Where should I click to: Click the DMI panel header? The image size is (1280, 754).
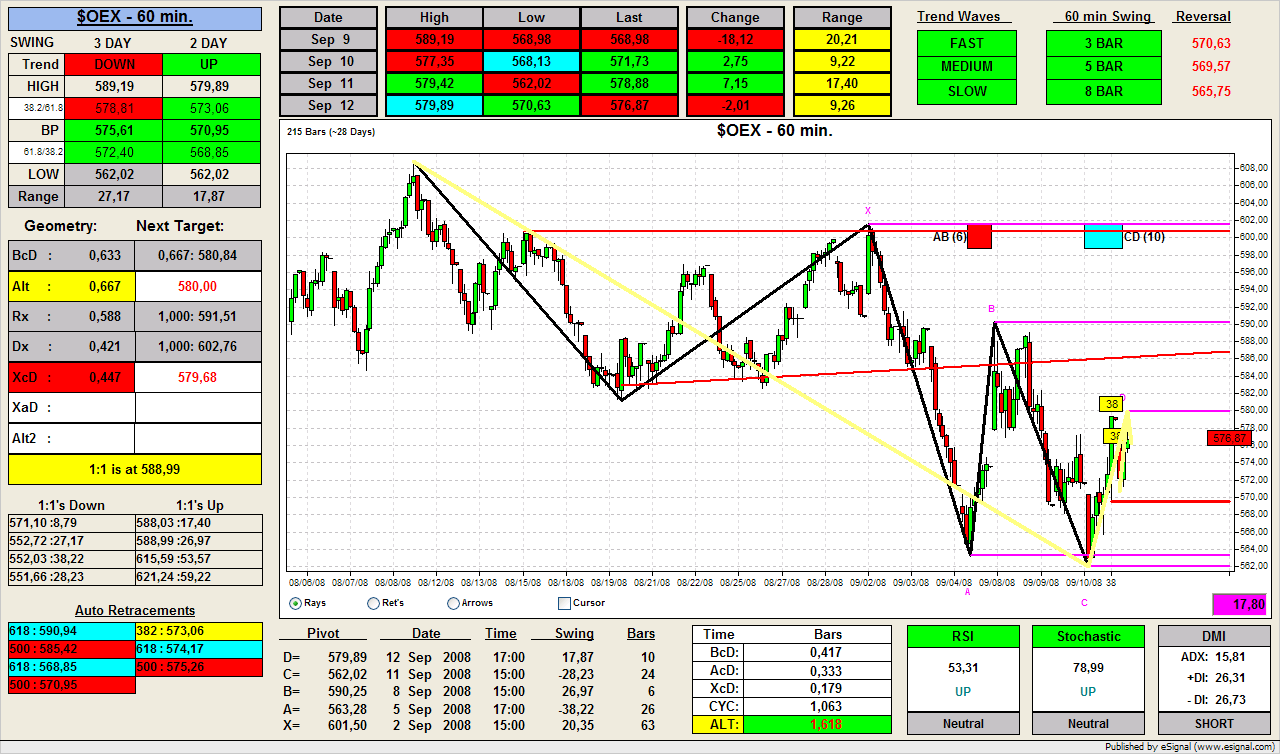tap(1214, 636)
